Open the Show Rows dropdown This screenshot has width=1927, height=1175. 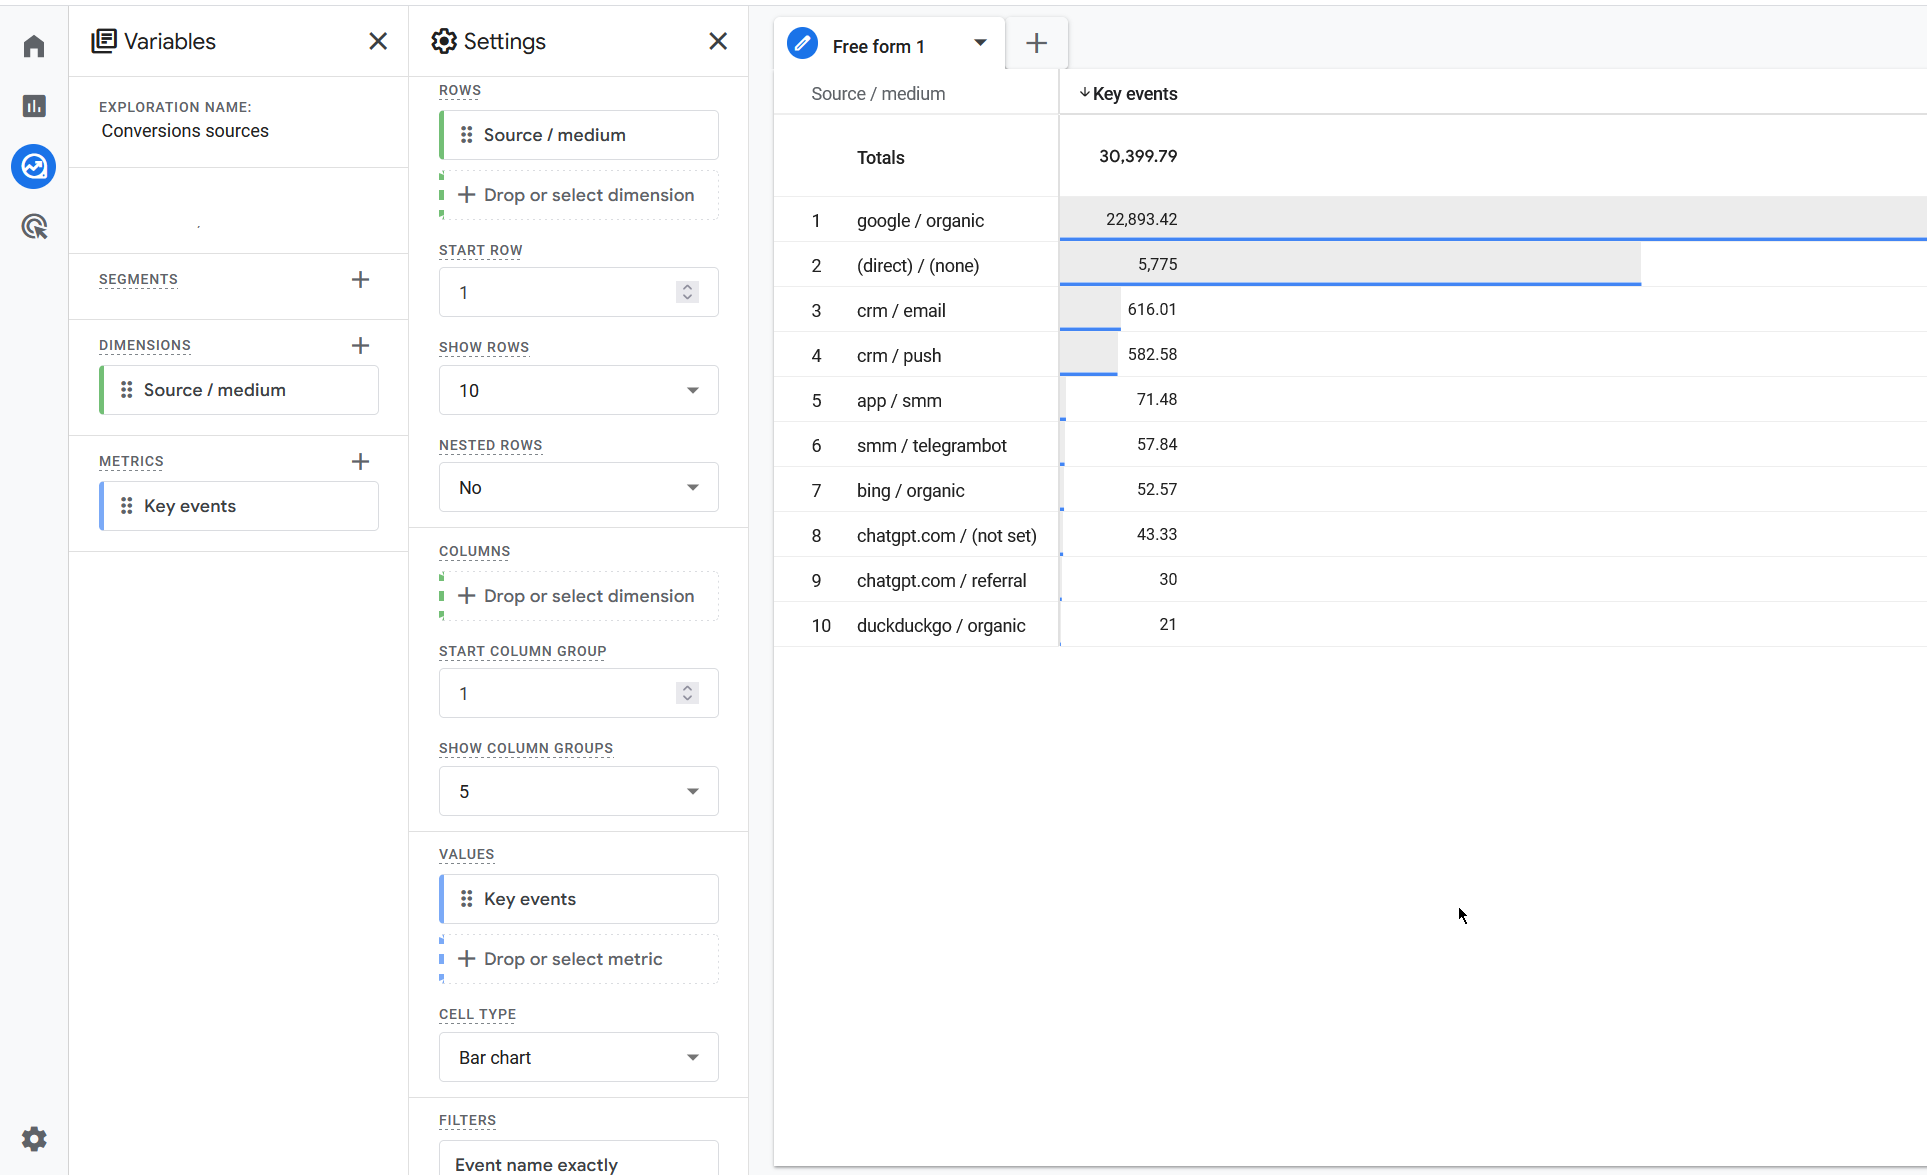[x=578, y=391]
